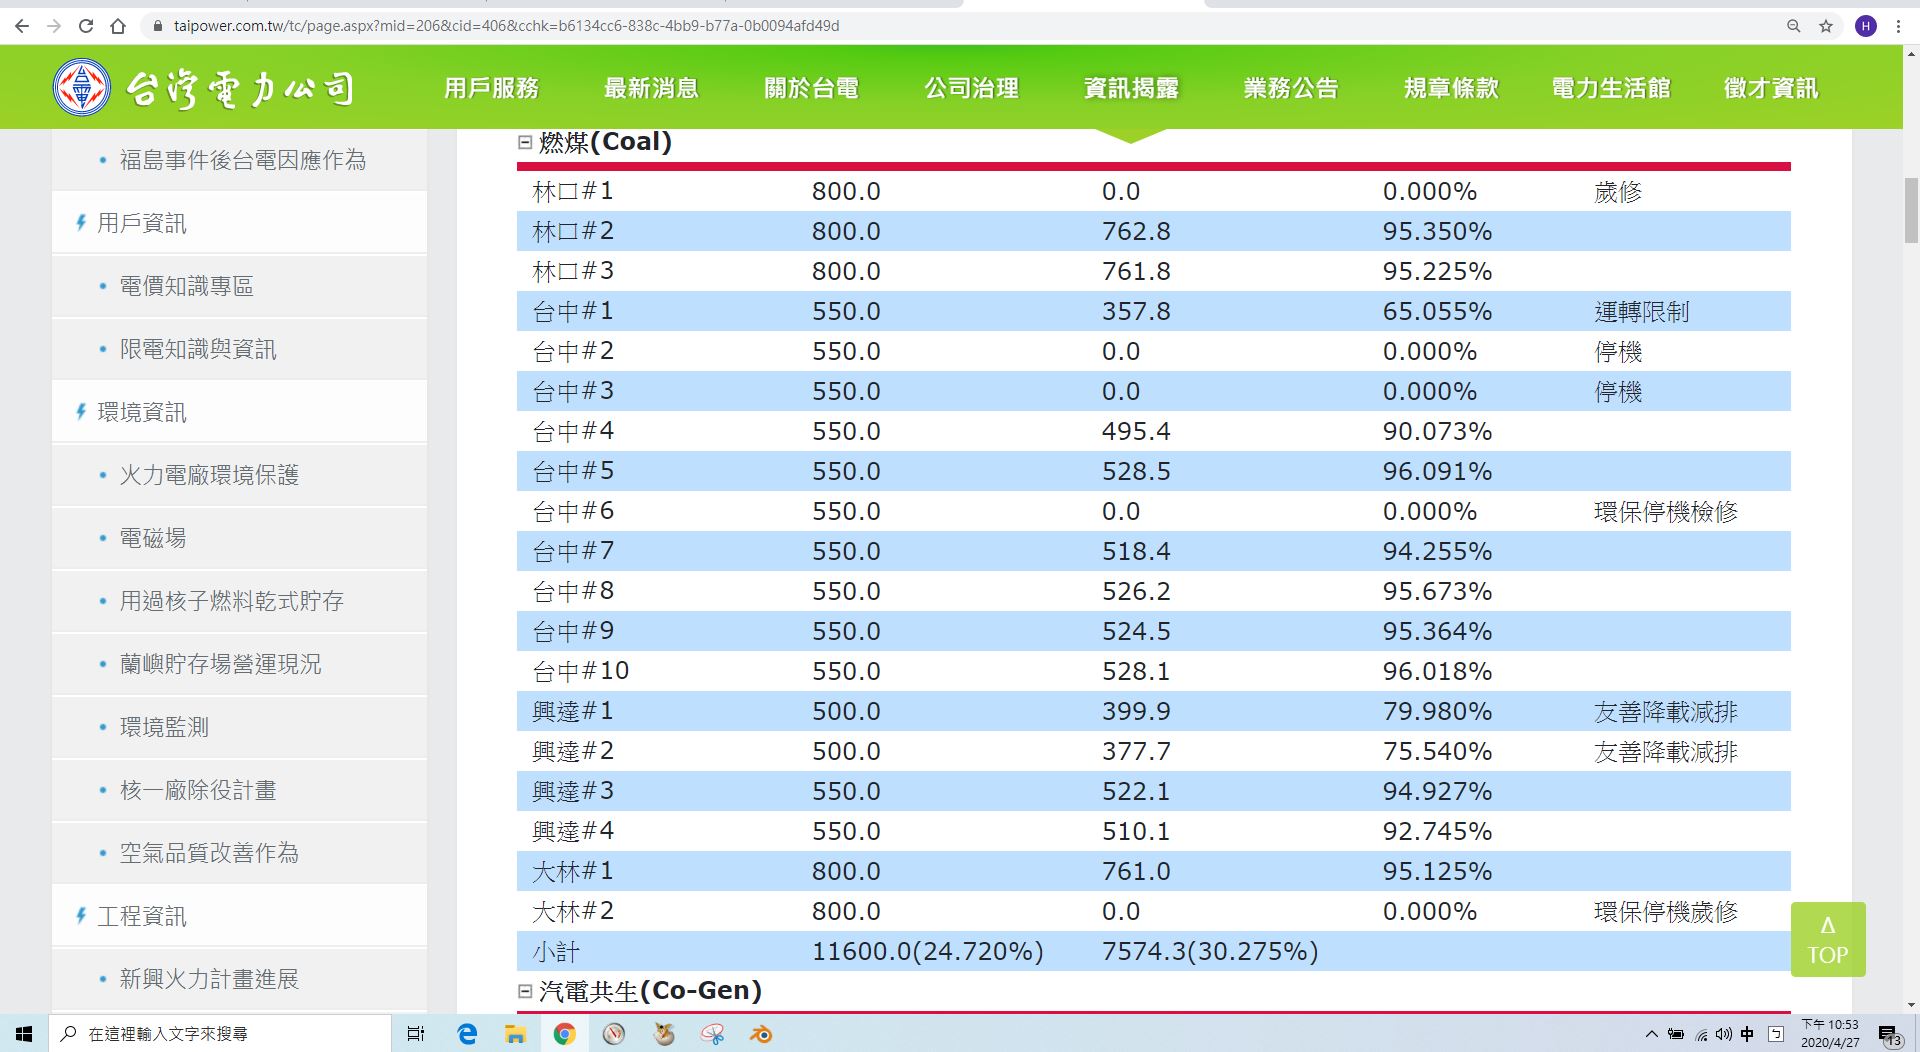Open 新興火力計畫進展 link
1920x1052 pixels.
pos(209,979)
